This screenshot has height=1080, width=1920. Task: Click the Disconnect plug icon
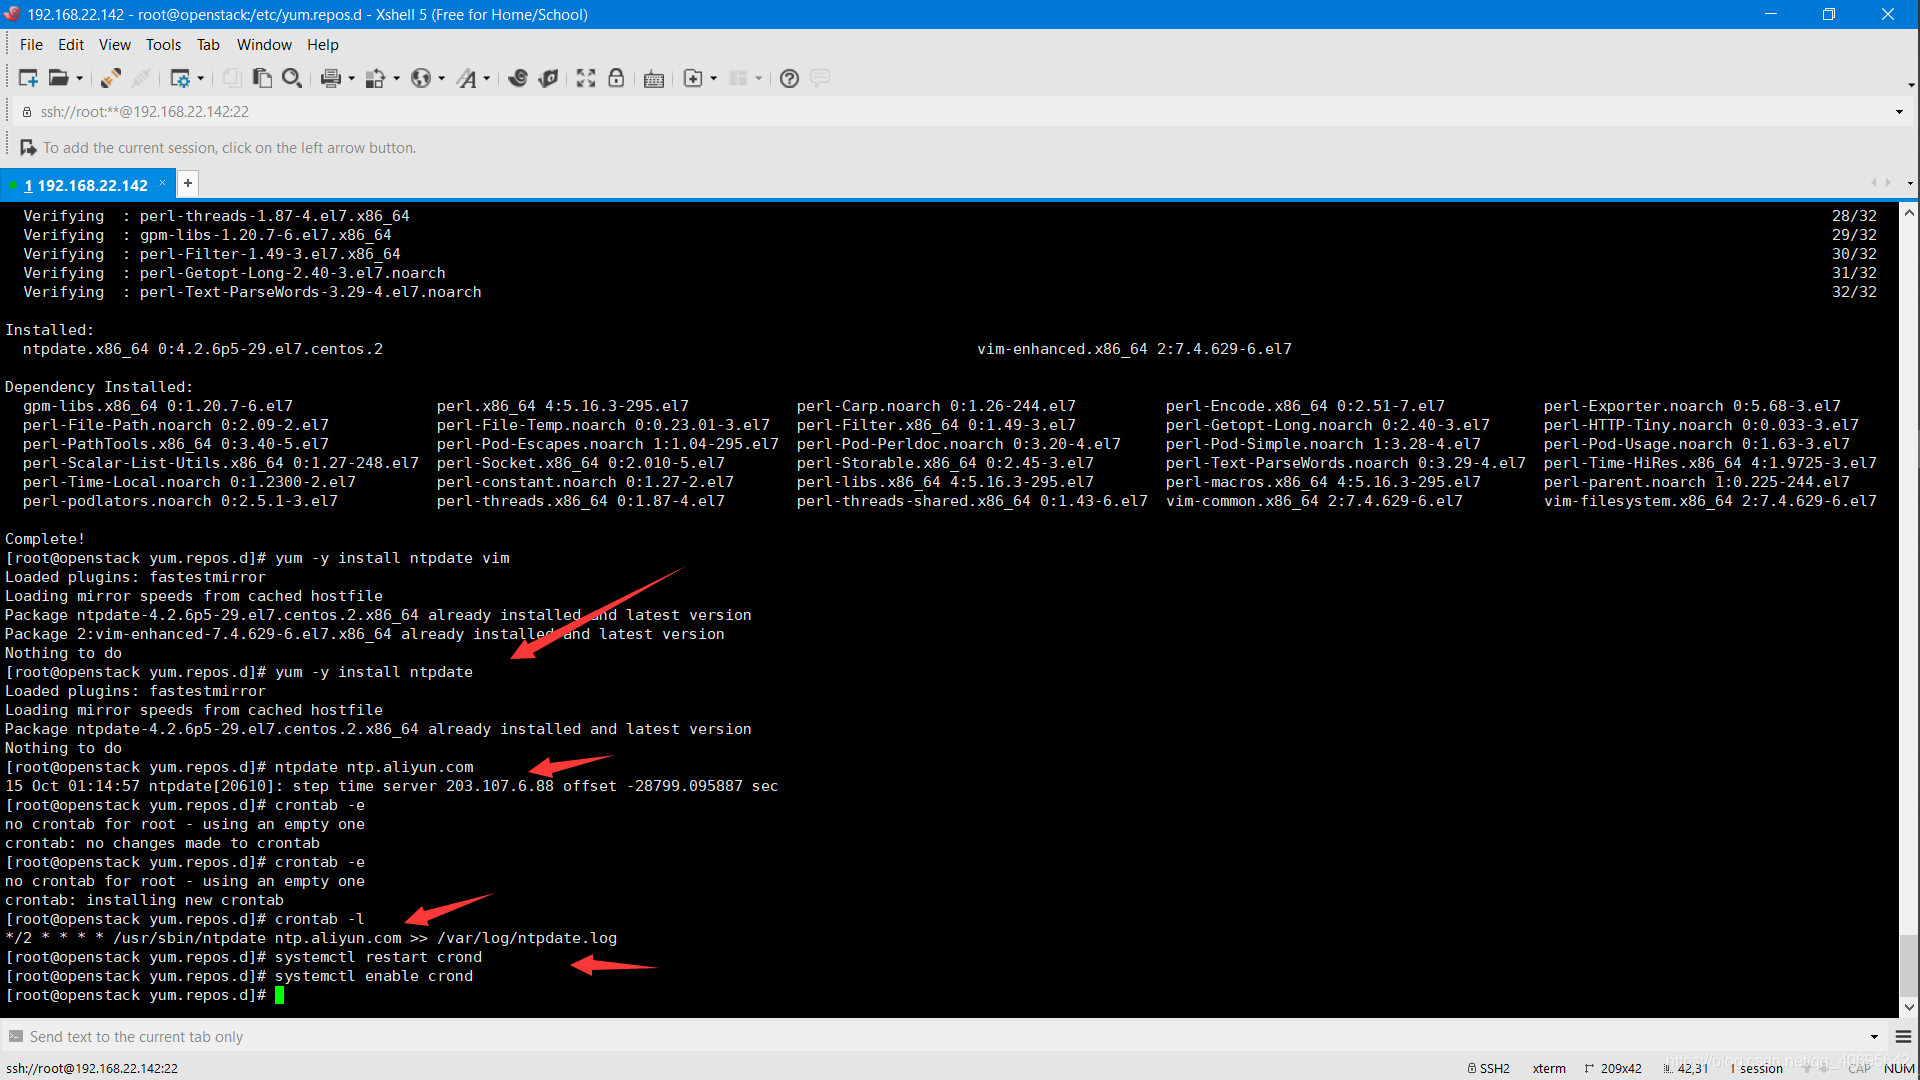tap(141, 78)
